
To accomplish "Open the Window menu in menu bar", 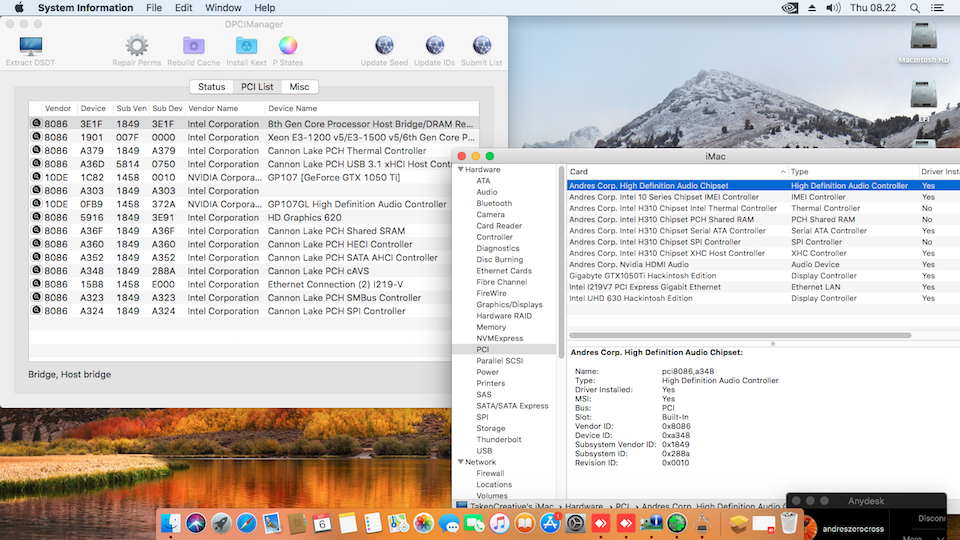I will click(222, 8).
